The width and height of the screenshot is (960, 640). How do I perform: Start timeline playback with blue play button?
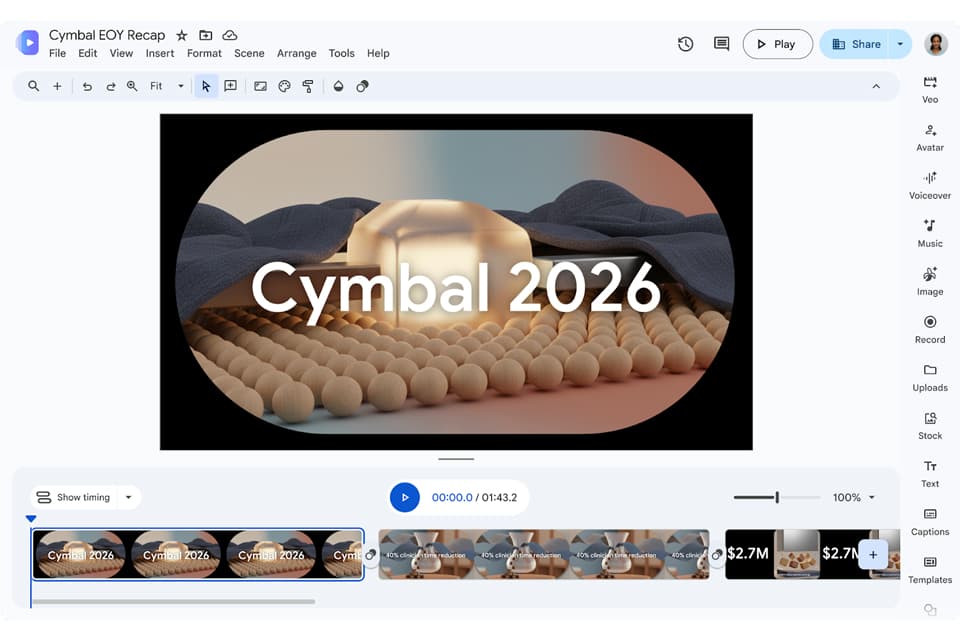pos(405,497)
